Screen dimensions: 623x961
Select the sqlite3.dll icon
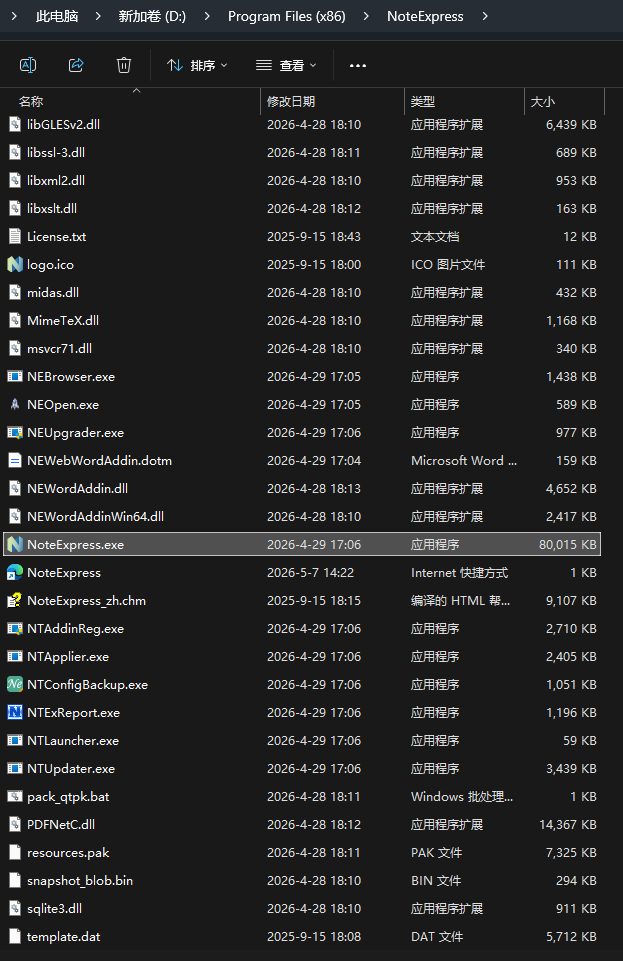click(x=15, y=909)
